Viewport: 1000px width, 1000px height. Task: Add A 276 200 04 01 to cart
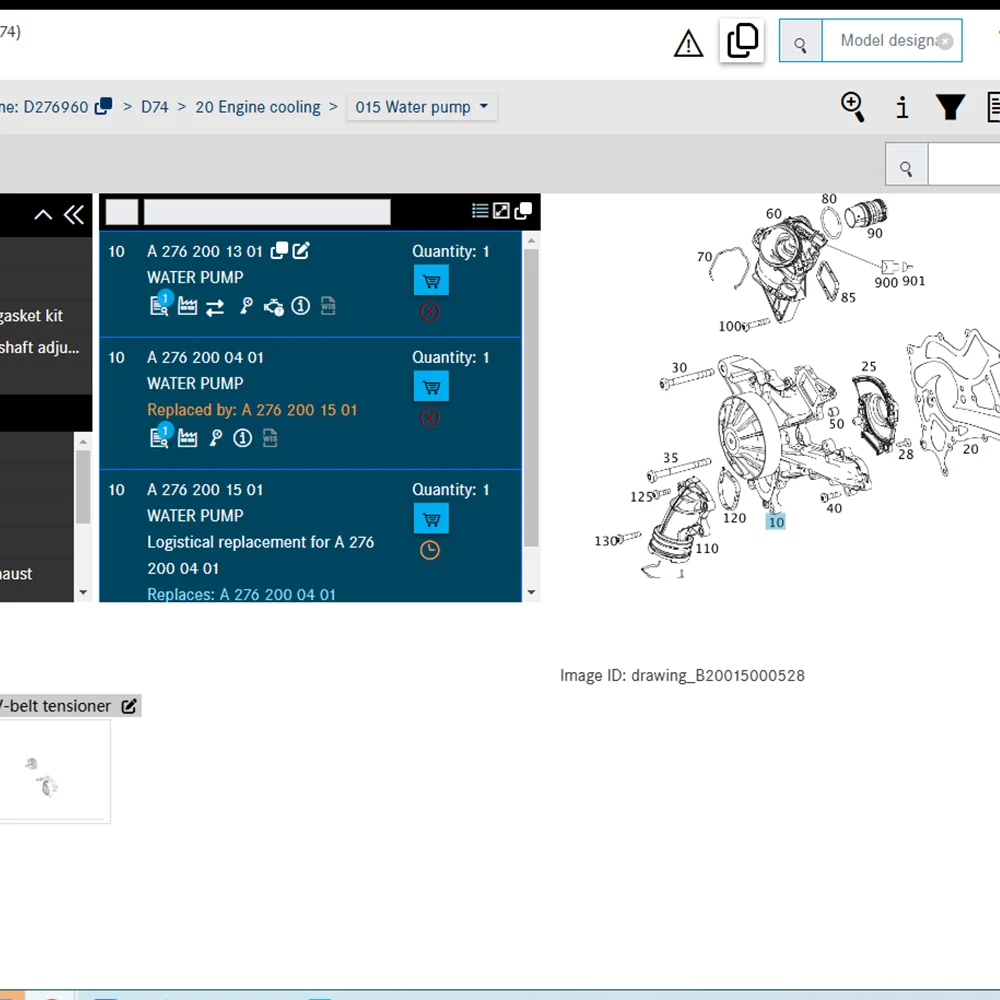431,387
